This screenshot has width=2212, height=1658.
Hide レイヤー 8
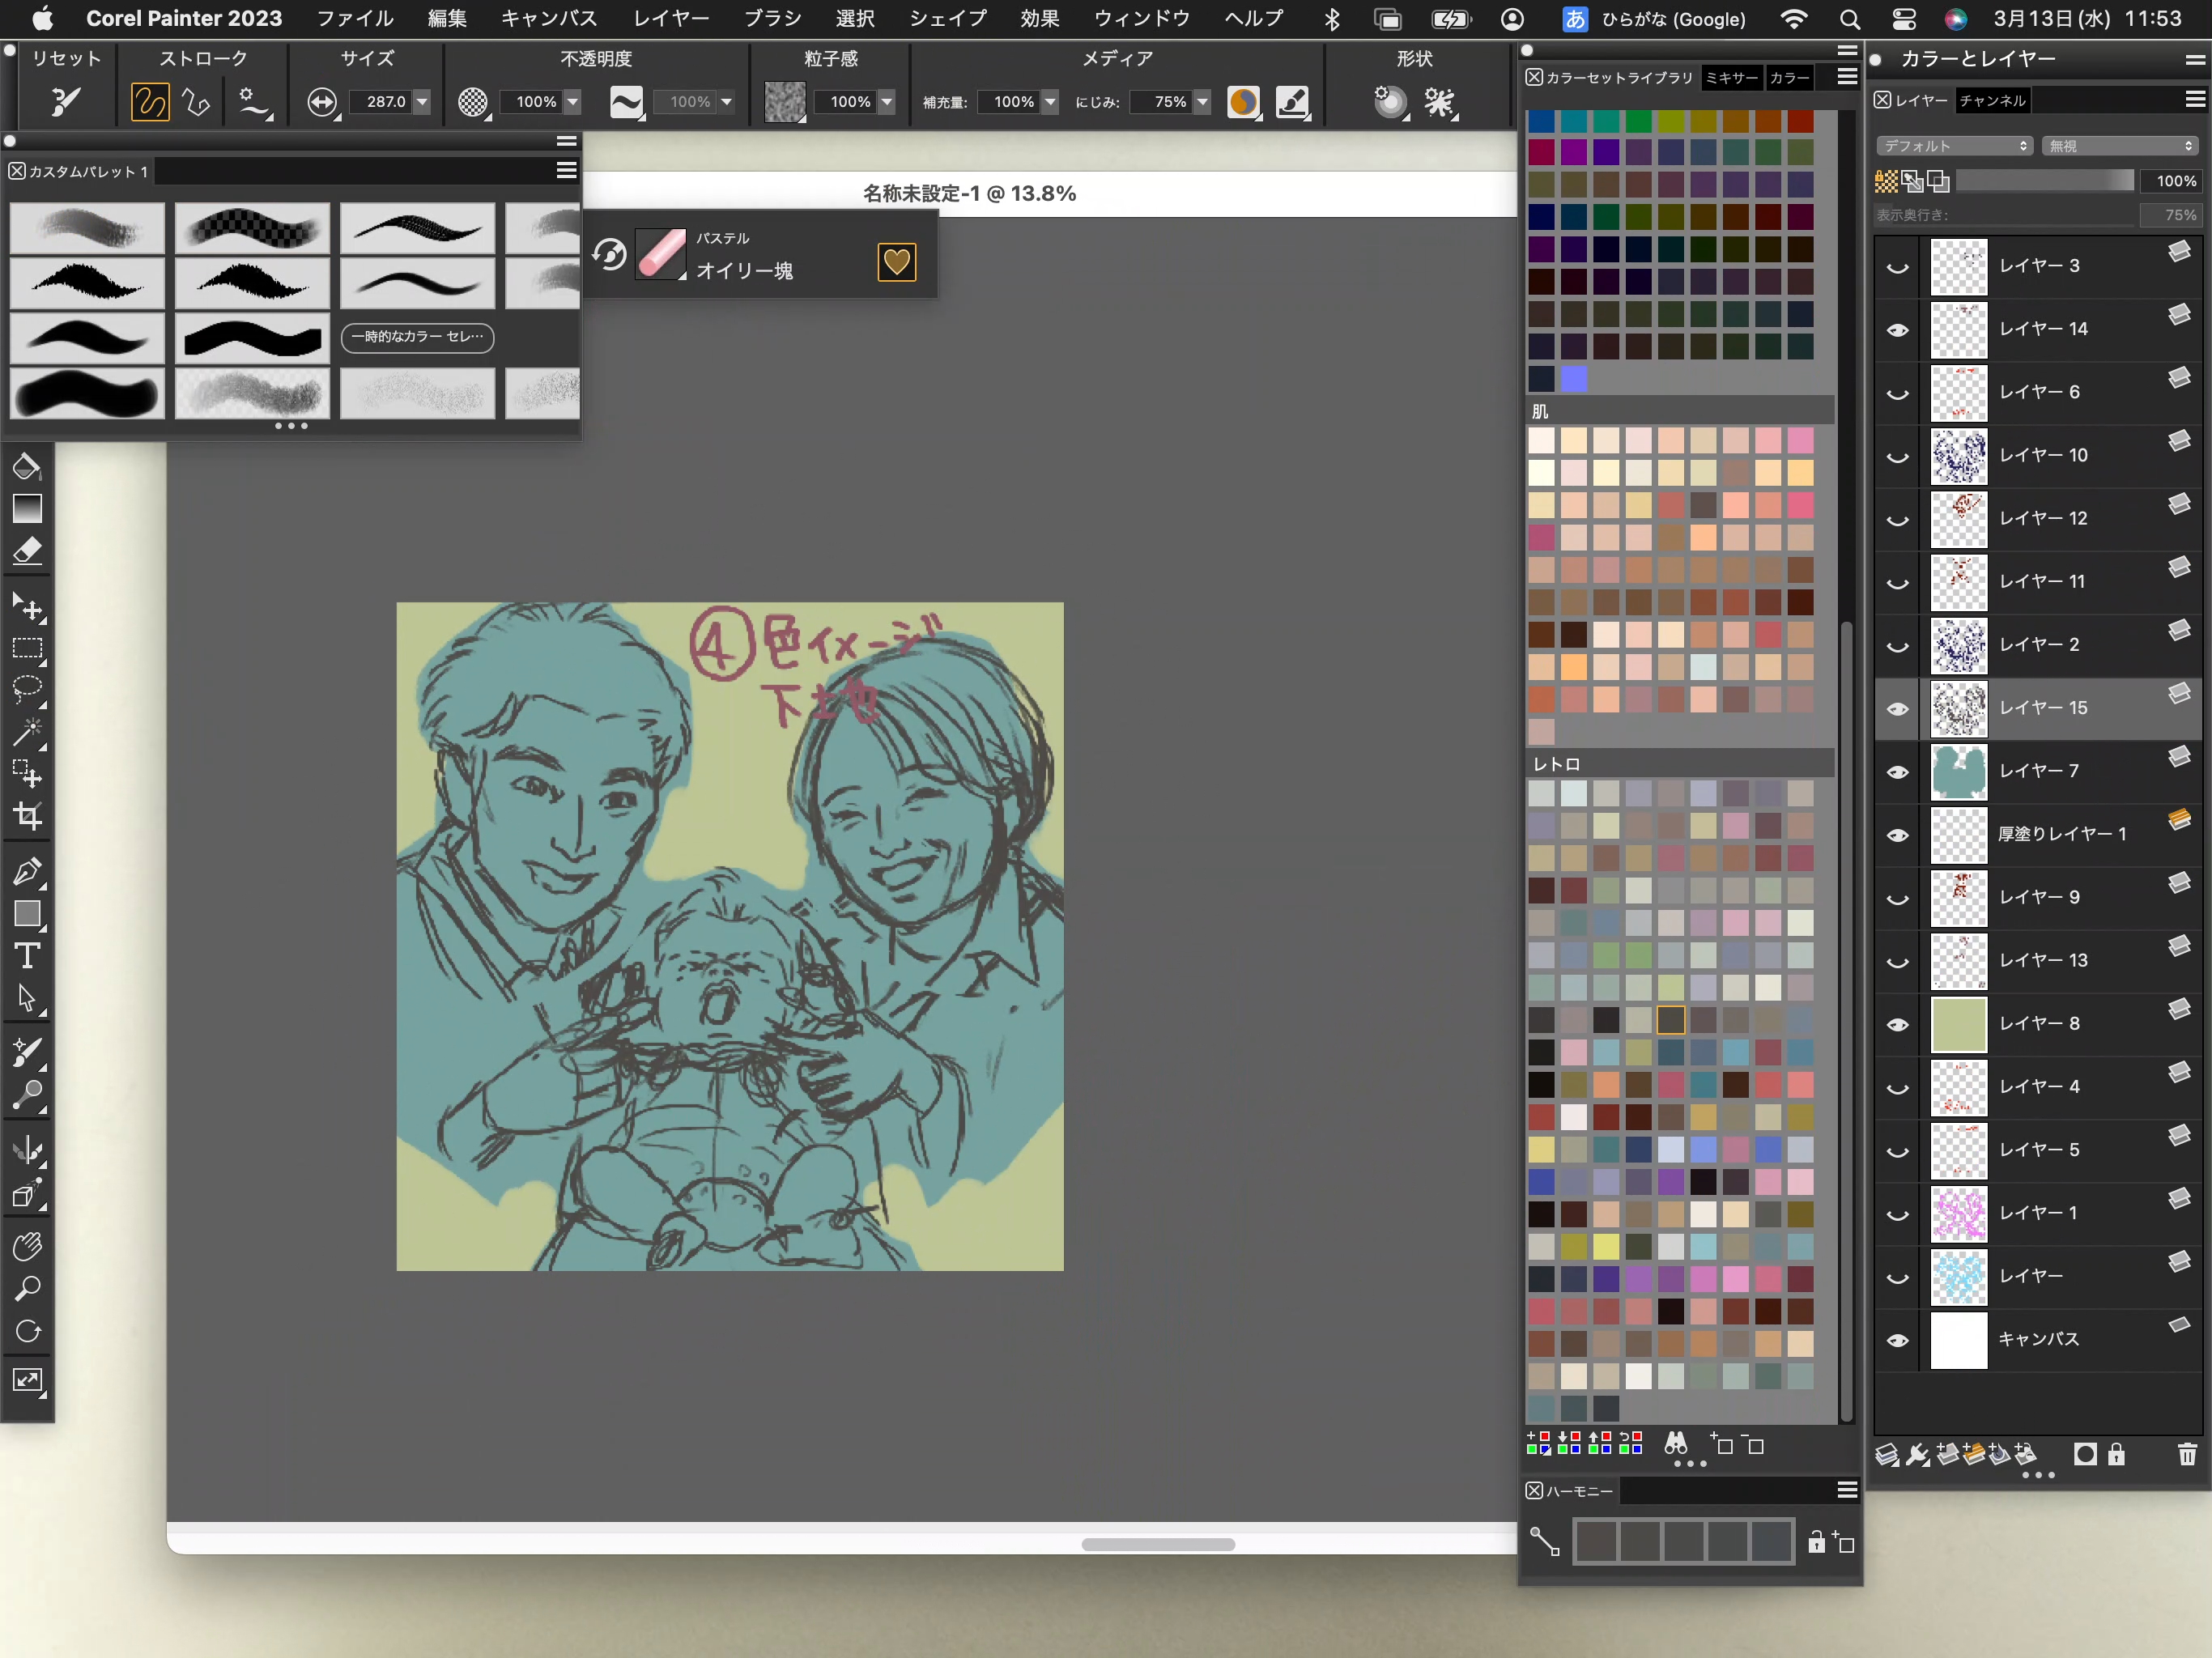(1897, 1024)
